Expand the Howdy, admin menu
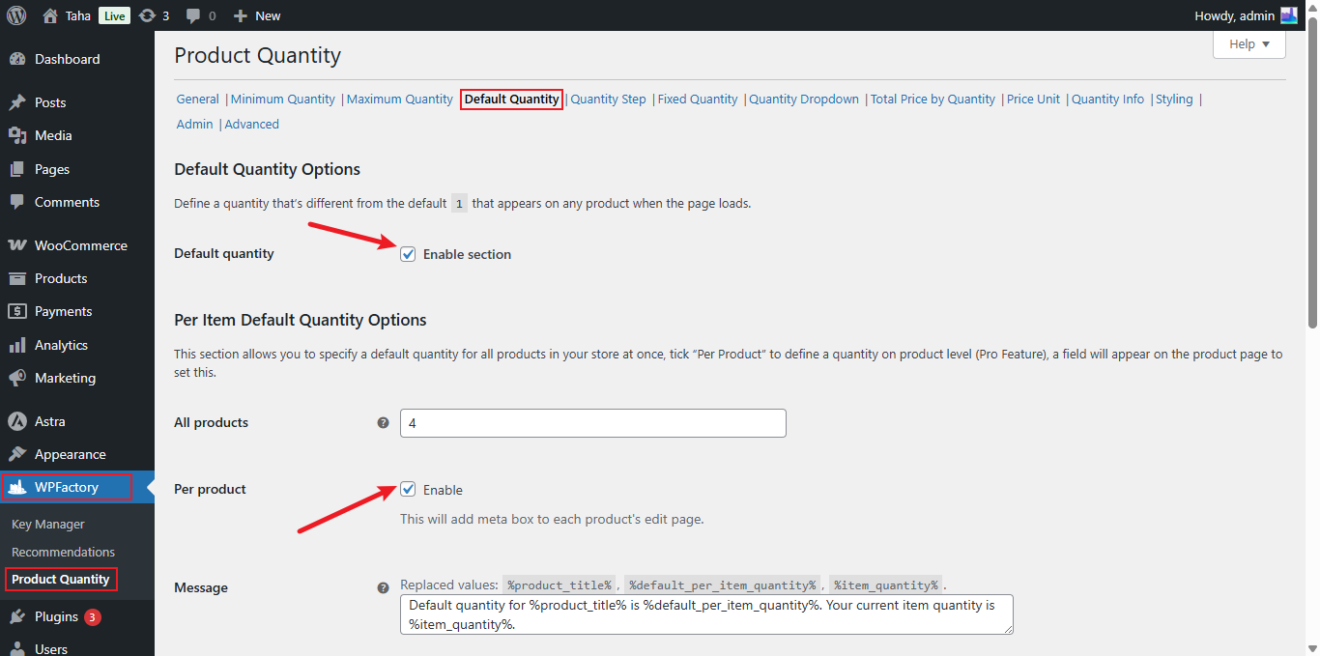The height and width of the screenshot is (656, 1320). click(1237, 15)
